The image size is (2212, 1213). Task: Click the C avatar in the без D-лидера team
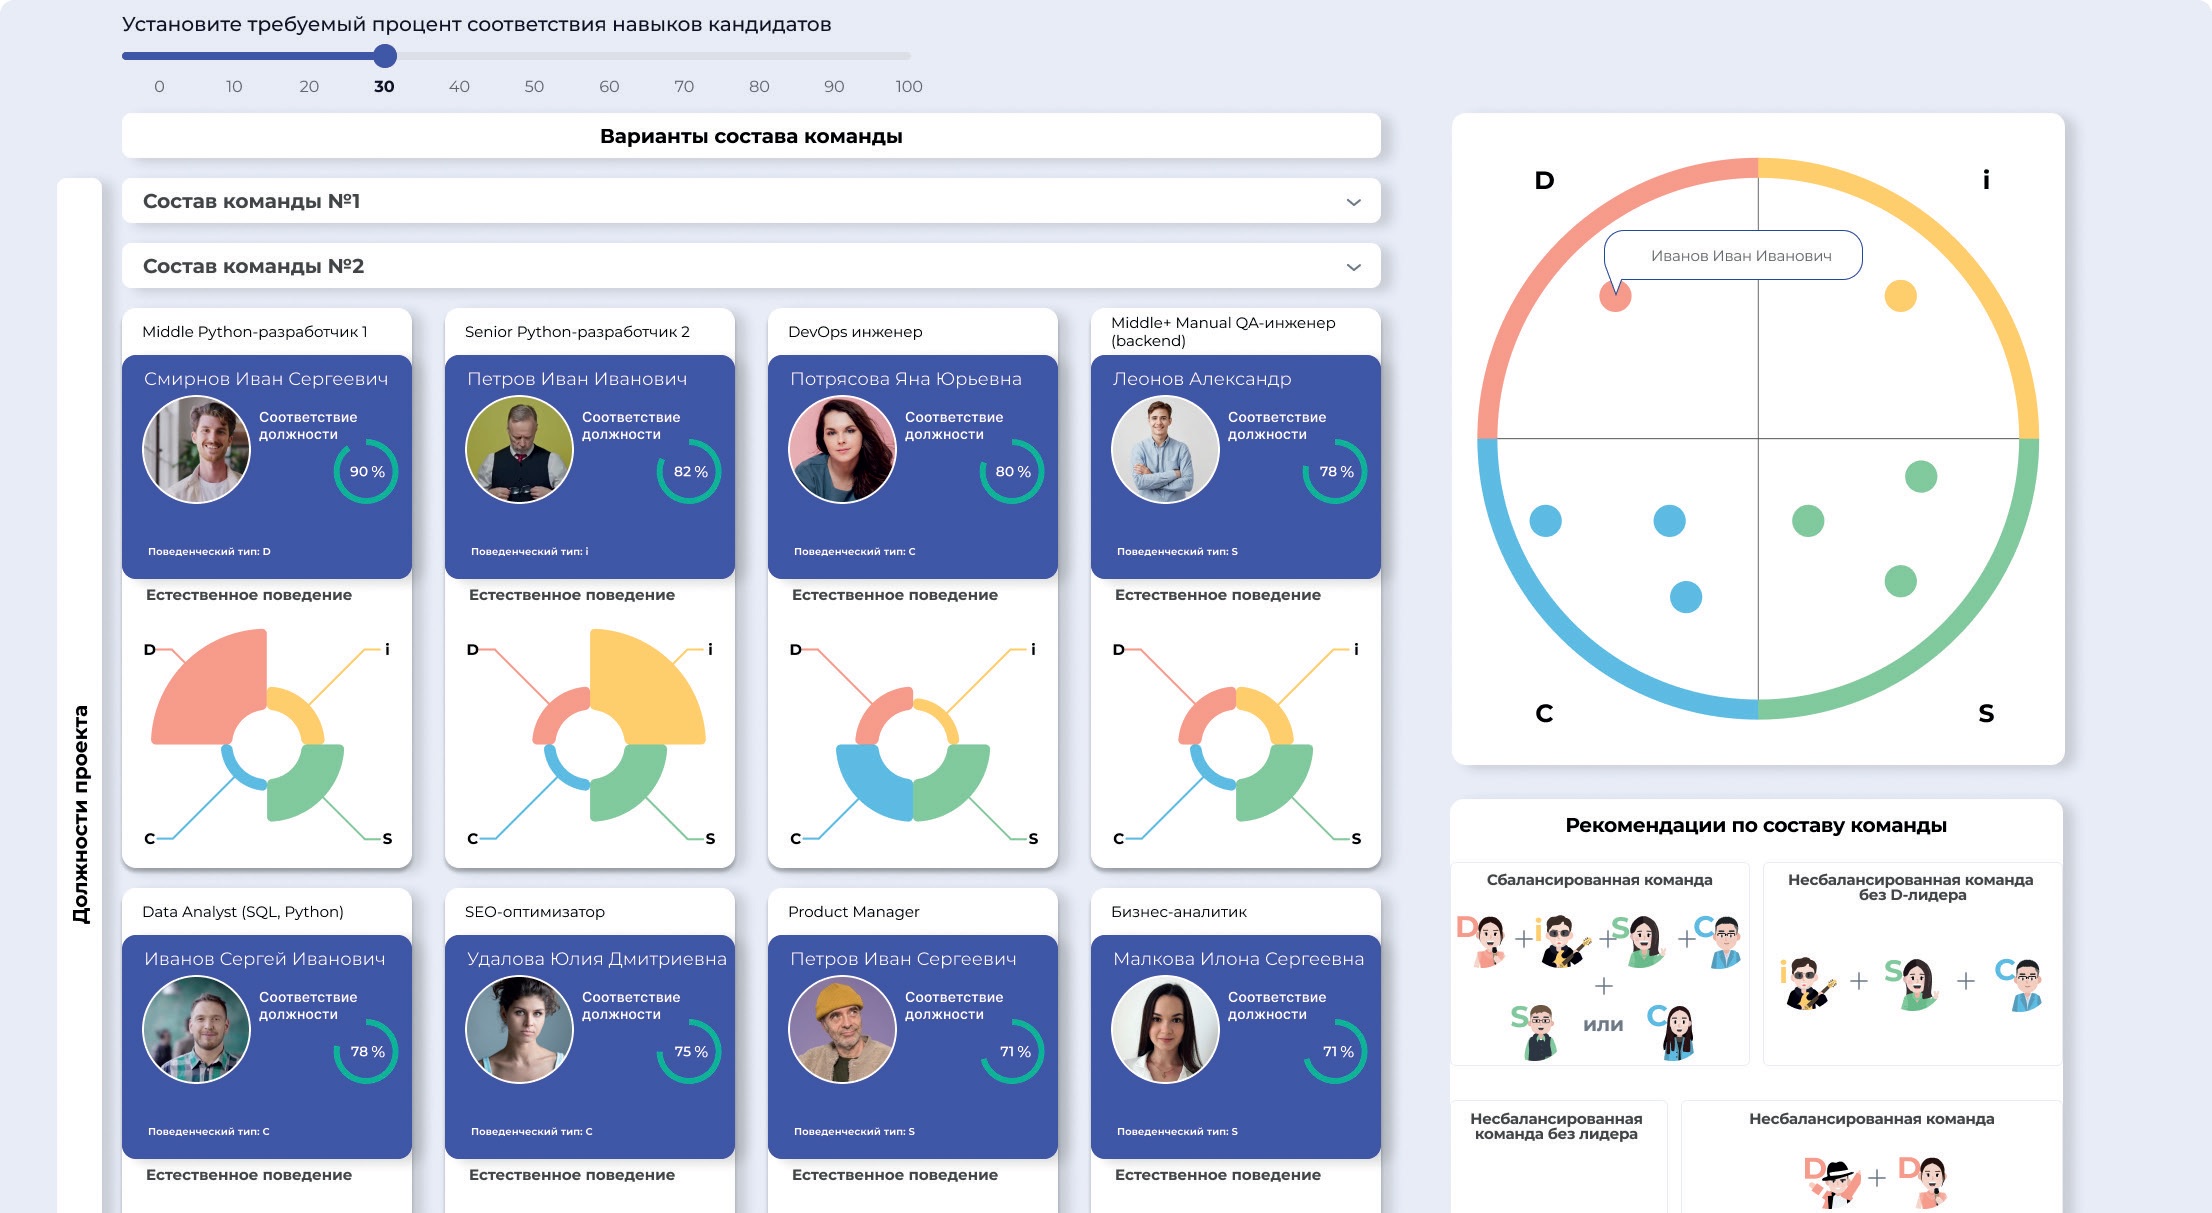[x=2020, y=983]
